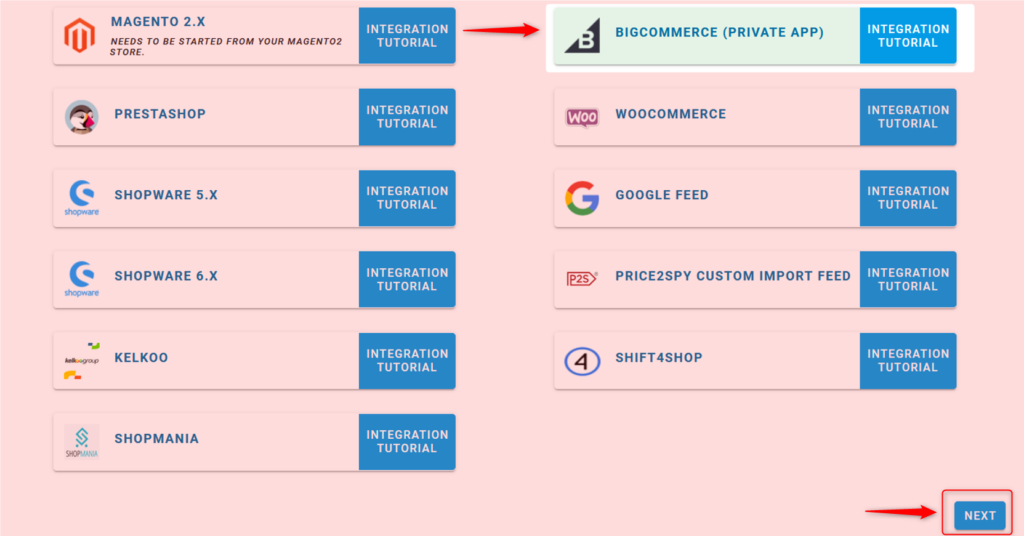Select the Kelkoo platform label
This screenshot has height=536, width=1024.
tap(141, 358)
